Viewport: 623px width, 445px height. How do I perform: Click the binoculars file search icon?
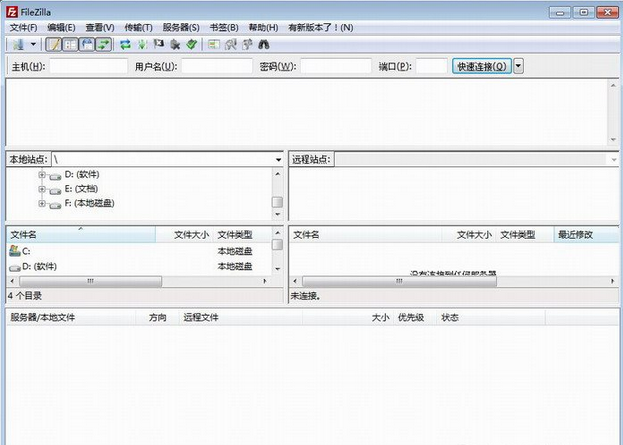click(x=264, y=44)
